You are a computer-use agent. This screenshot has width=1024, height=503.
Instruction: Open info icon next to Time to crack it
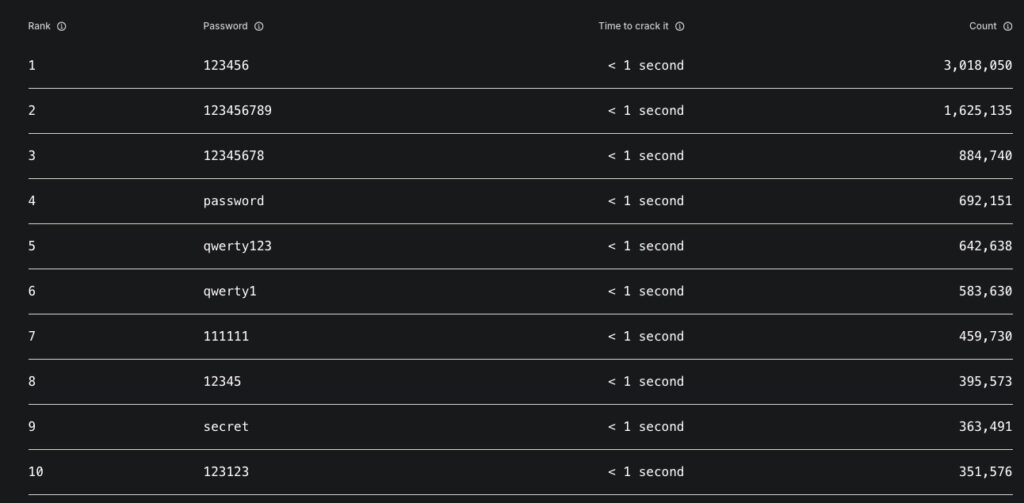click(x=679, y=27)
